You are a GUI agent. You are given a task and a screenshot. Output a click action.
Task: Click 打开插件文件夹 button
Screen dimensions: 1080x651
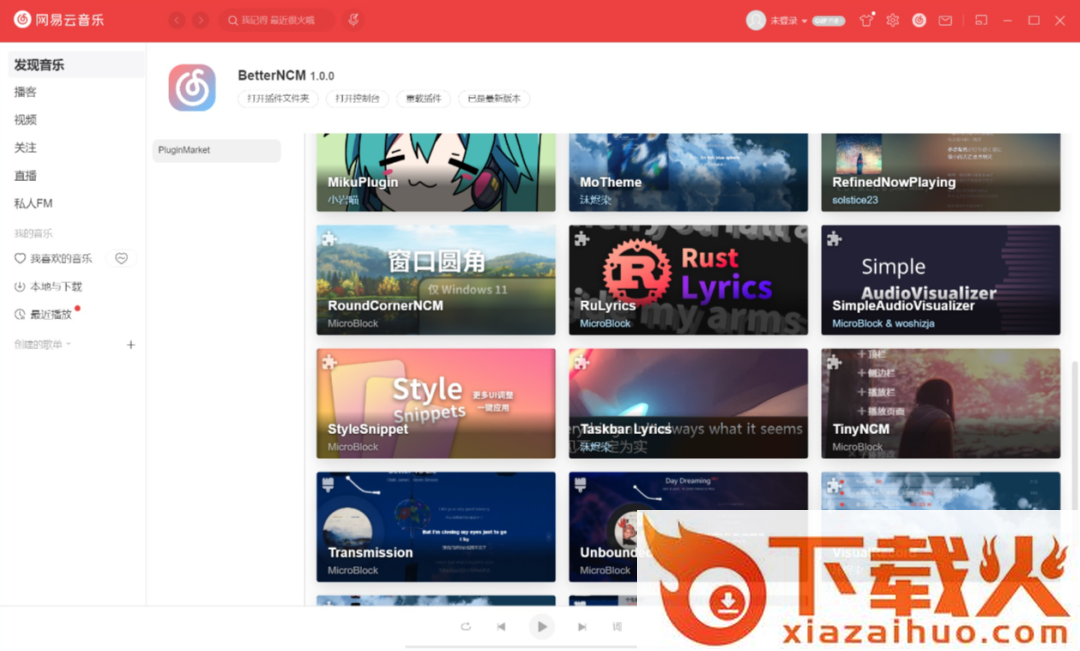point(278,99)
